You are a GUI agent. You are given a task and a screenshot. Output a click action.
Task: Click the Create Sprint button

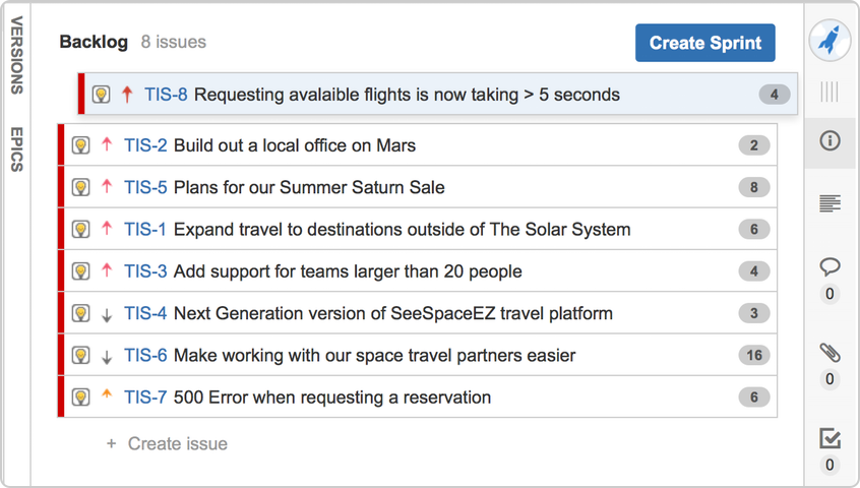(x=705, y=43)
